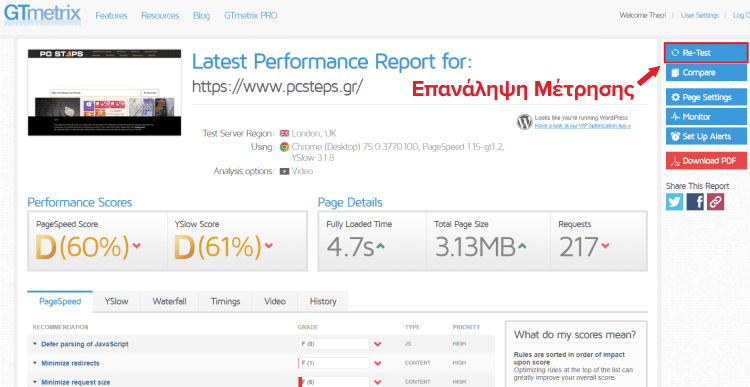The image size is (750, 387).
Task: Switch to History tab
Action: [323, 301]
